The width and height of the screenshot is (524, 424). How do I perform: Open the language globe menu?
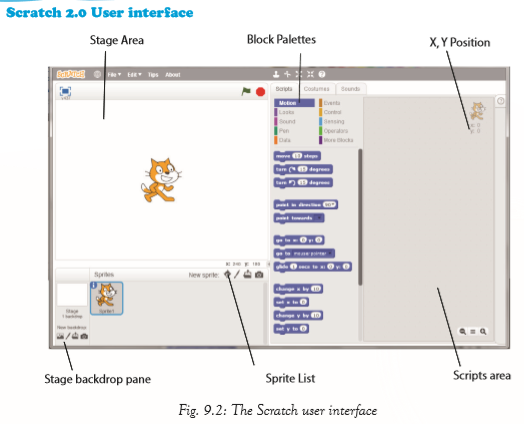97,74
